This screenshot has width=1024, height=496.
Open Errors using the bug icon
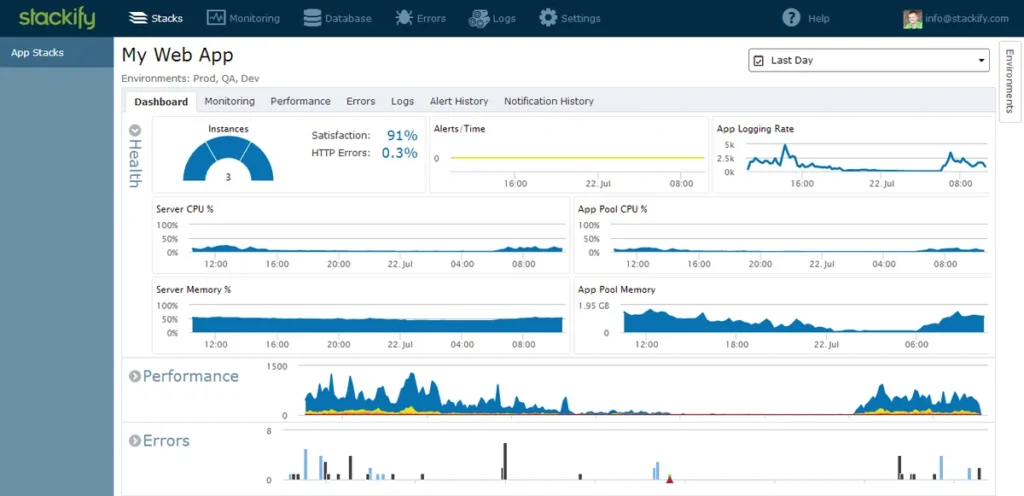[x=403, y=18]
